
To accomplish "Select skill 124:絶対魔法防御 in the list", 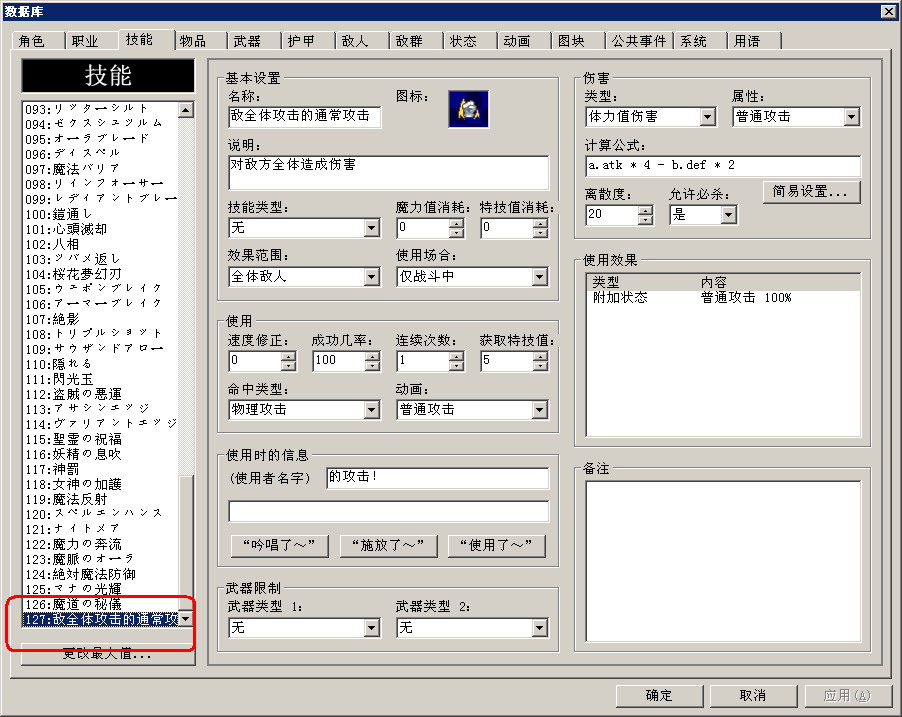I will pyautogui.click(x=100, y=574).
